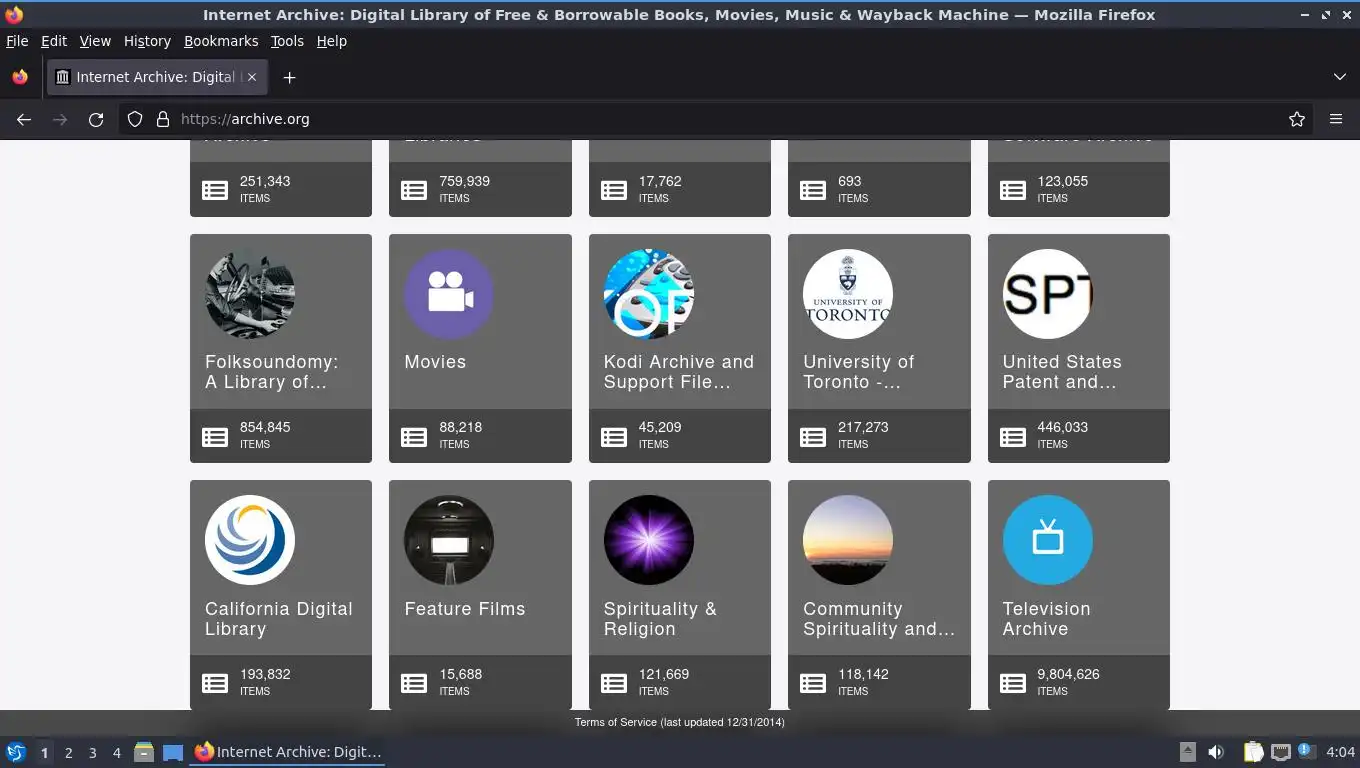This screenshot has width=1360, height=768.
Task: Open the Help menu
Action: click(x=332, y=41)
